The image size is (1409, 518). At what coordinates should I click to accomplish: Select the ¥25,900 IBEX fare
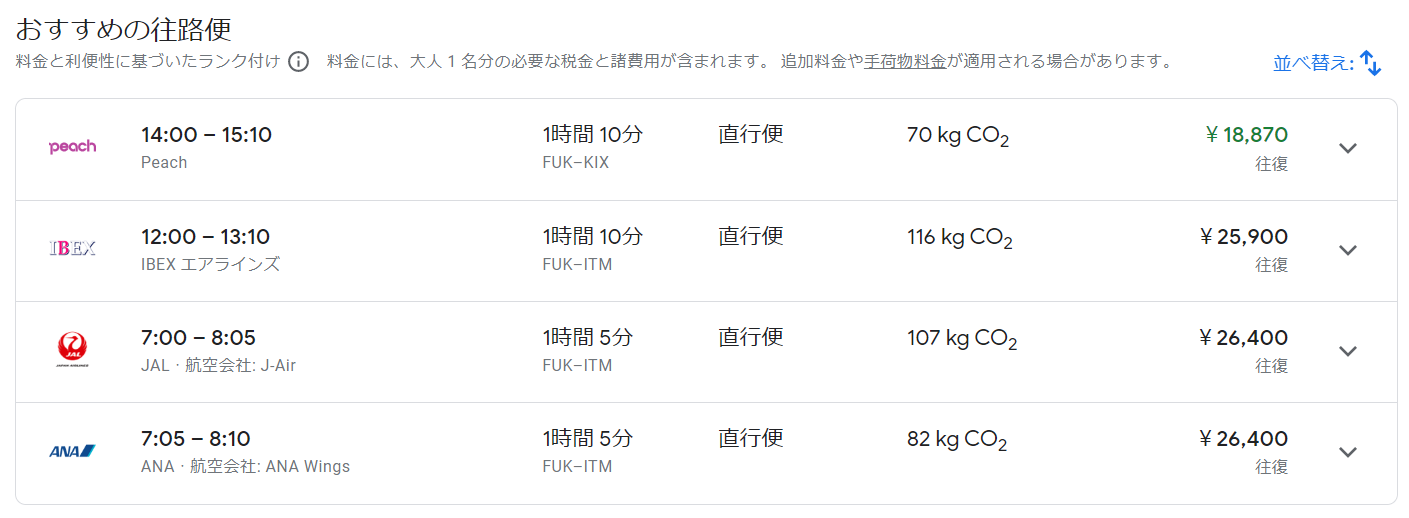coord(1243,237)
